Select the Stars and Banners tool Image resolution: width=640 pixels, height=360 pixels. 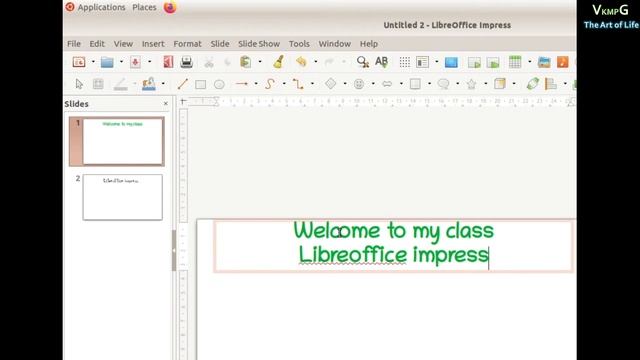(471, 84)
